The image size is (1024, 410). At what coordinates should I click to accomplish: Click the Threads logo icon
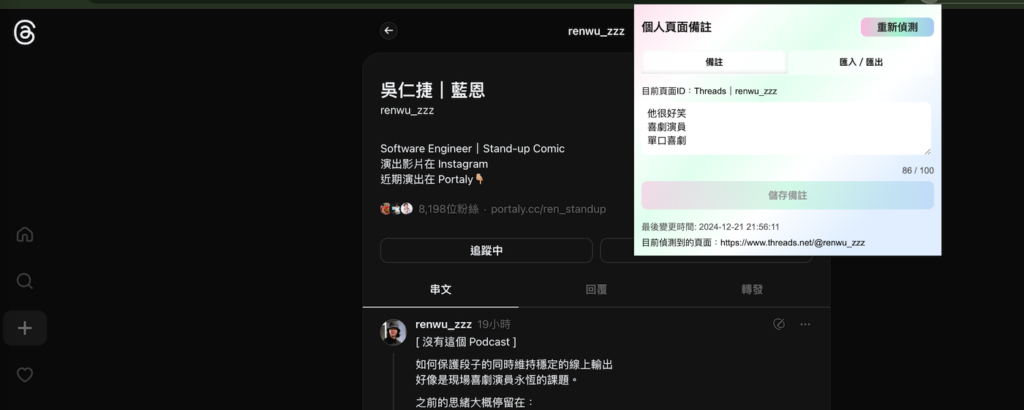pyautogui.click(x=24, y=32)
